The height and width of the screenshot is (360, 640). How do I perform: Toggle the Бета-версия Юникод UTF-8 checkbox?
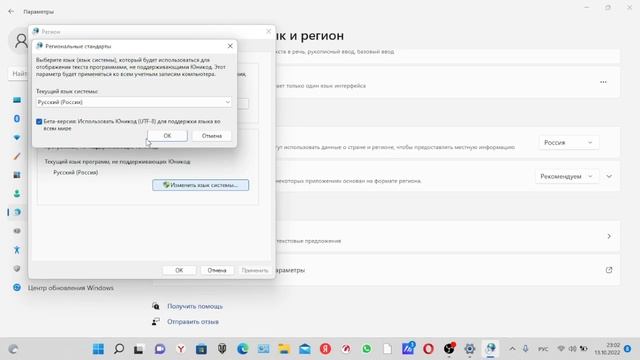click(39, 122)
